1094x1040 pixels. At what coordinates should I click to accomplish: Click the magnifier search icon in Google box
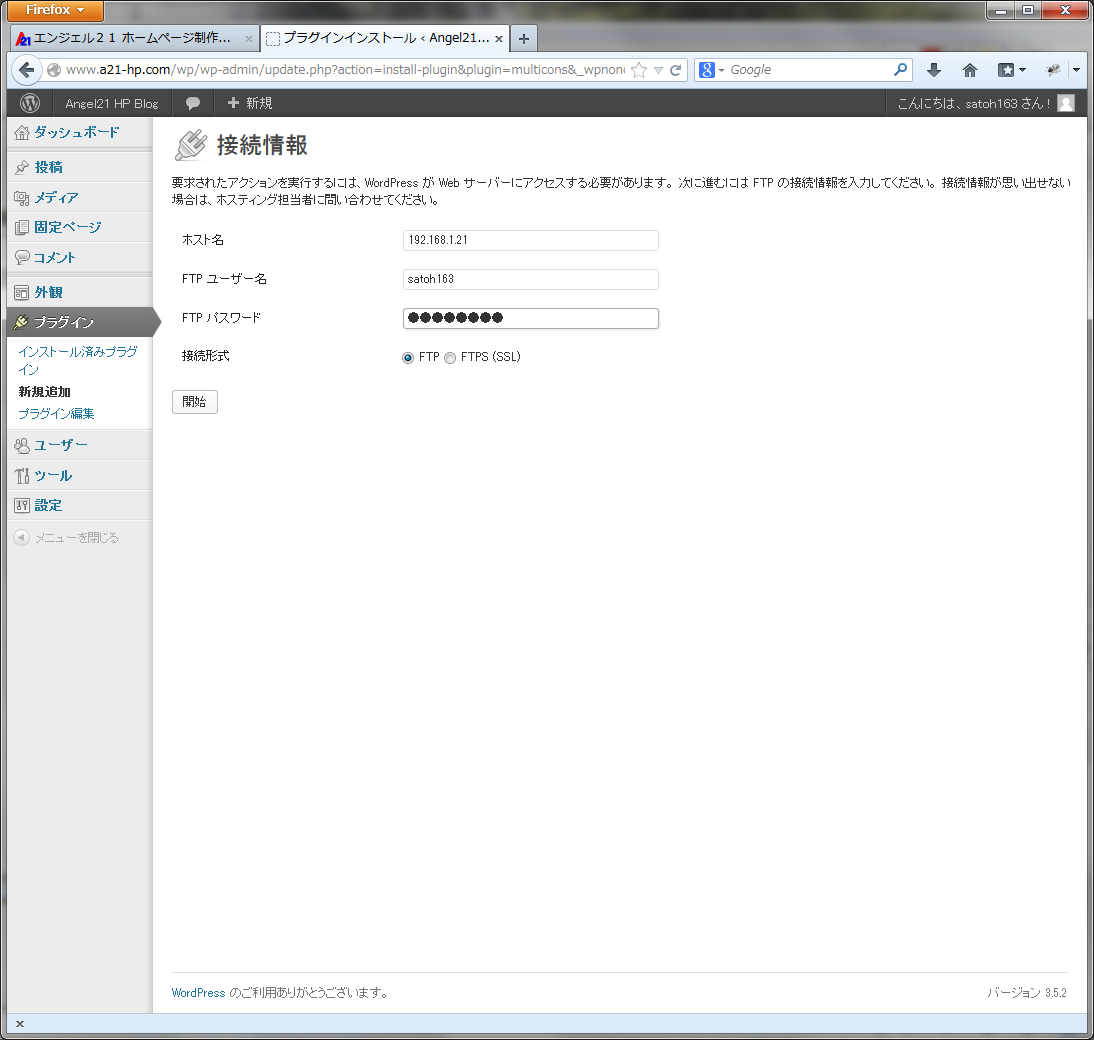click(x=900, y=69)
